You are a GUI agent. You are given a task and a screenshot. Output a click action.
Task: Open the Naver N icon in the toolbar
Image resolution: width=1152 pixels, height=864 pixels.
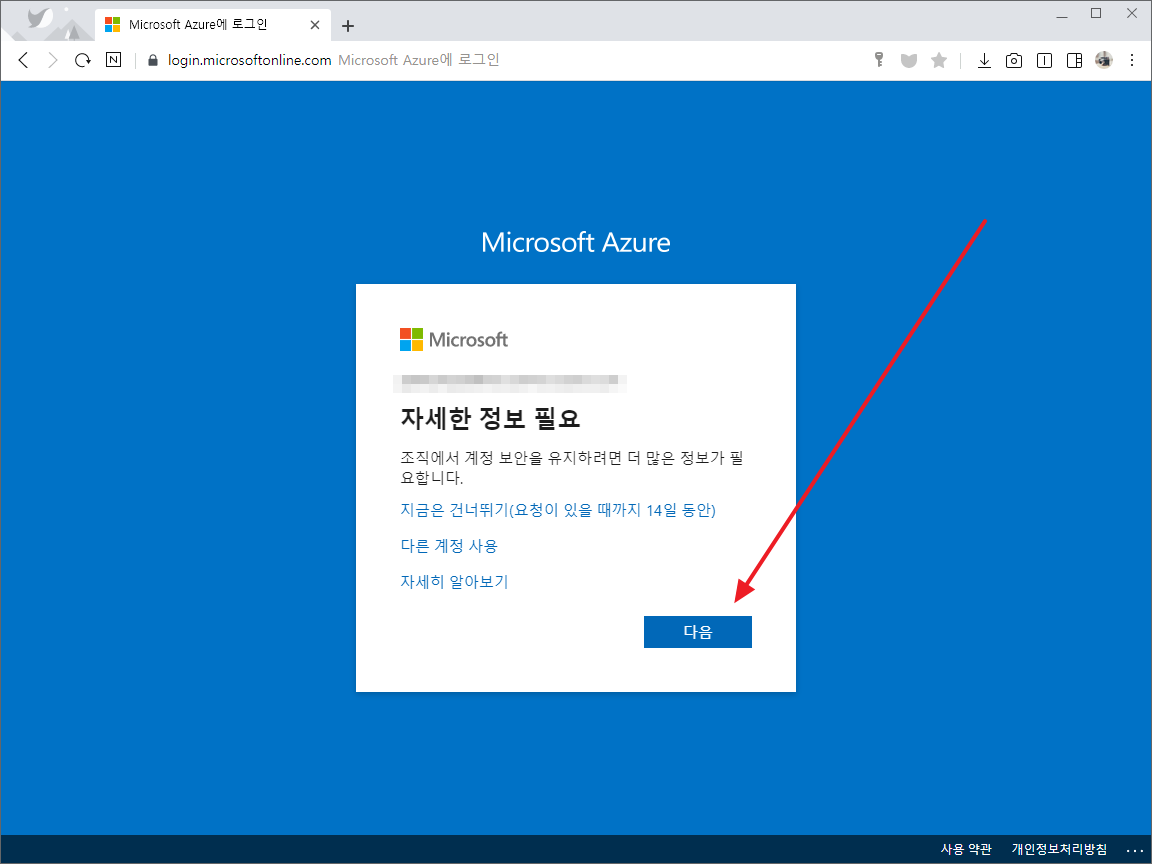click(x=113, y=60)
